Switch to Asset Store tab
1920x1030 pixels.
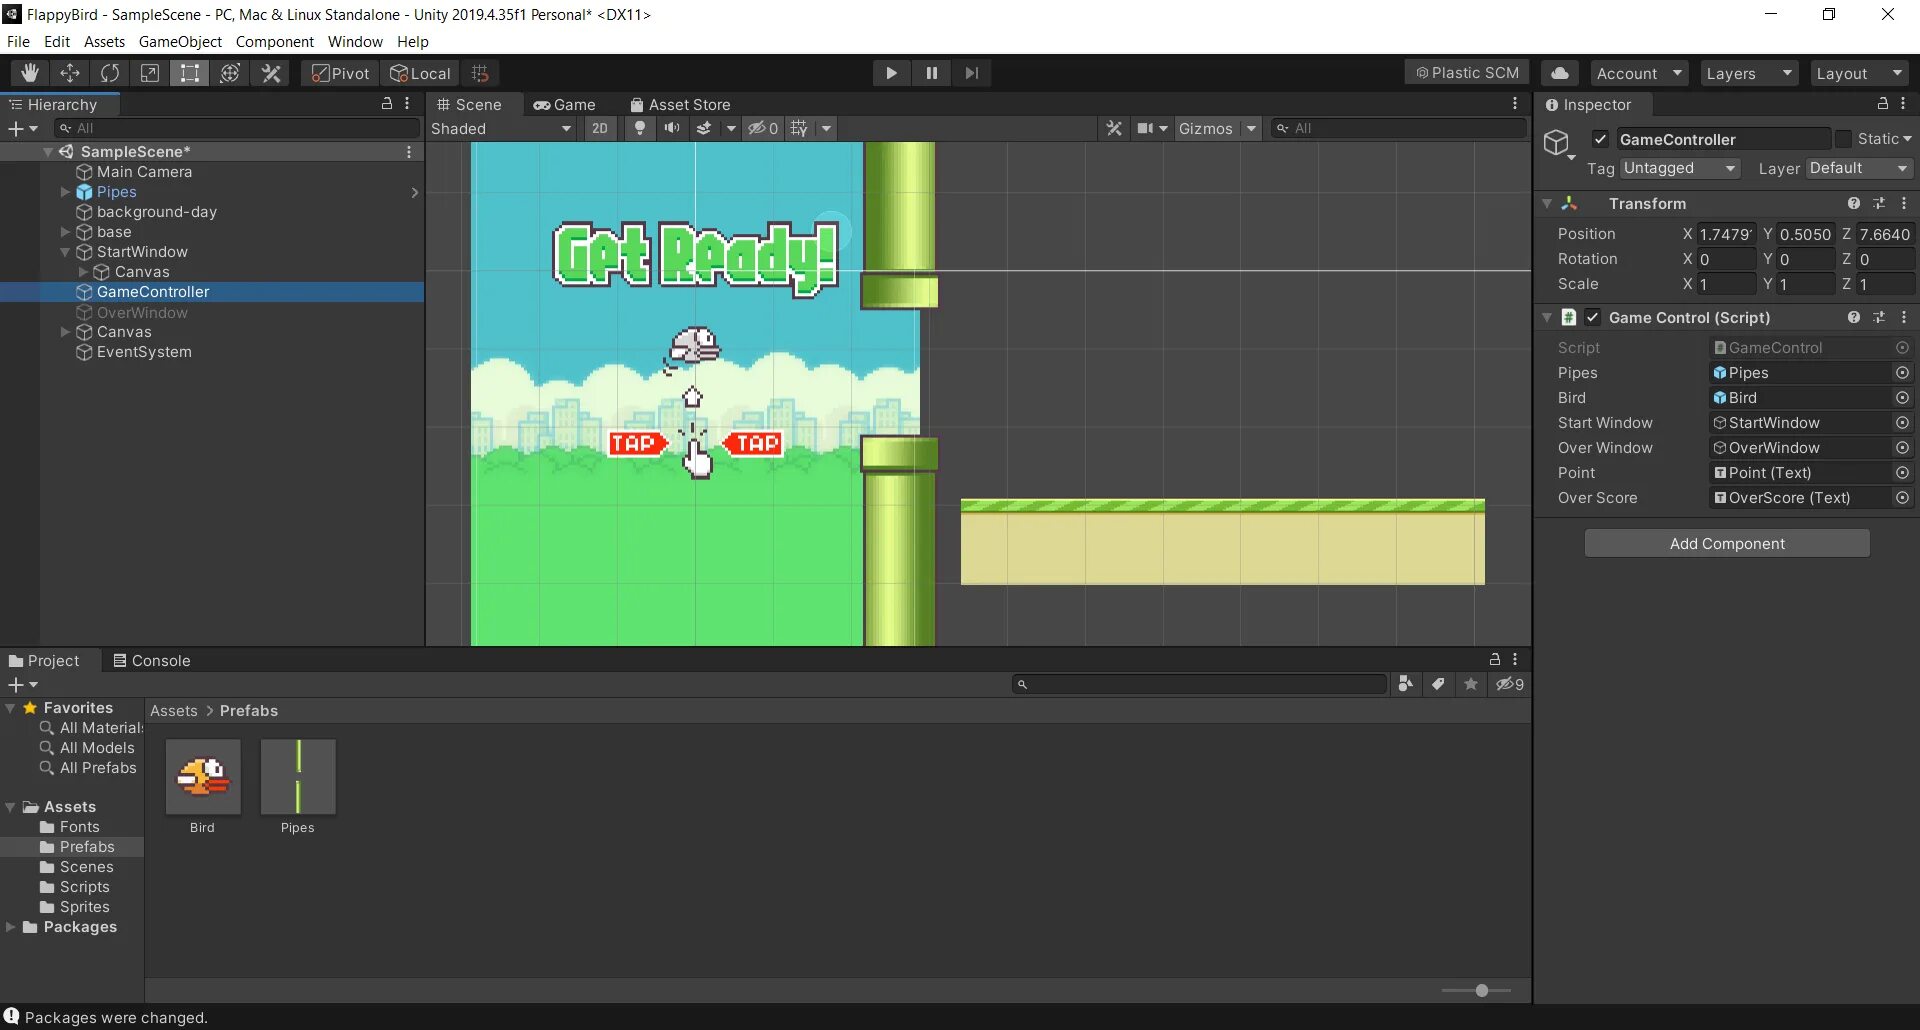[680, 104]
